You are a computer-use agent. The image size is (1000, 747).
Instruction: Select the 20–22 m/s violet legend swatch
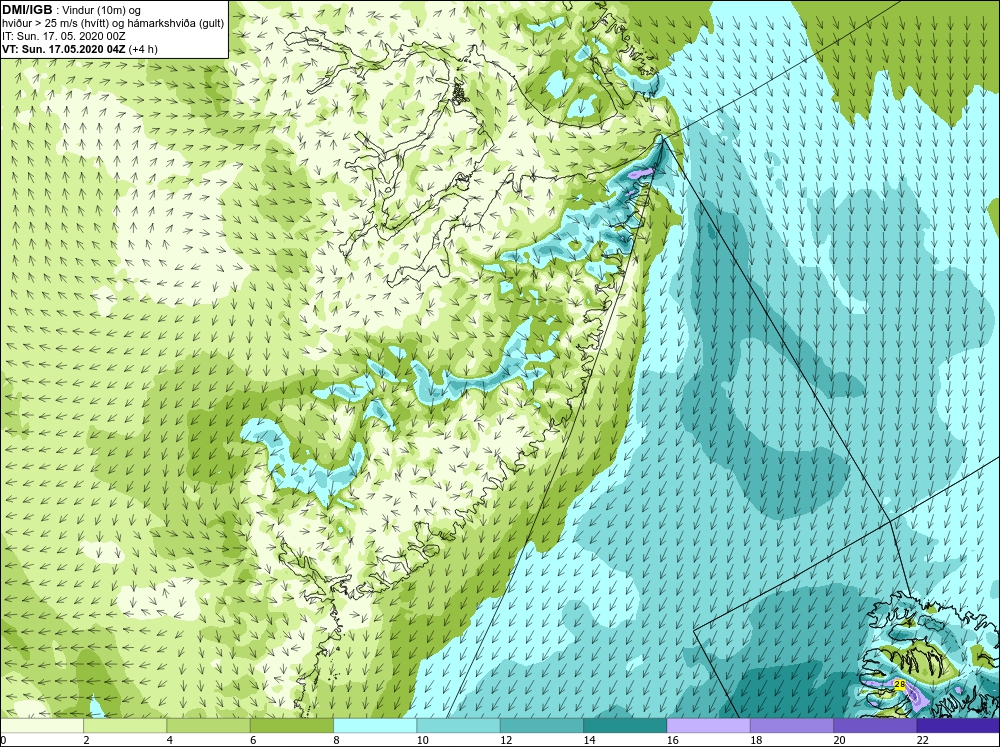pyautogui.click(x=875, y=725)
